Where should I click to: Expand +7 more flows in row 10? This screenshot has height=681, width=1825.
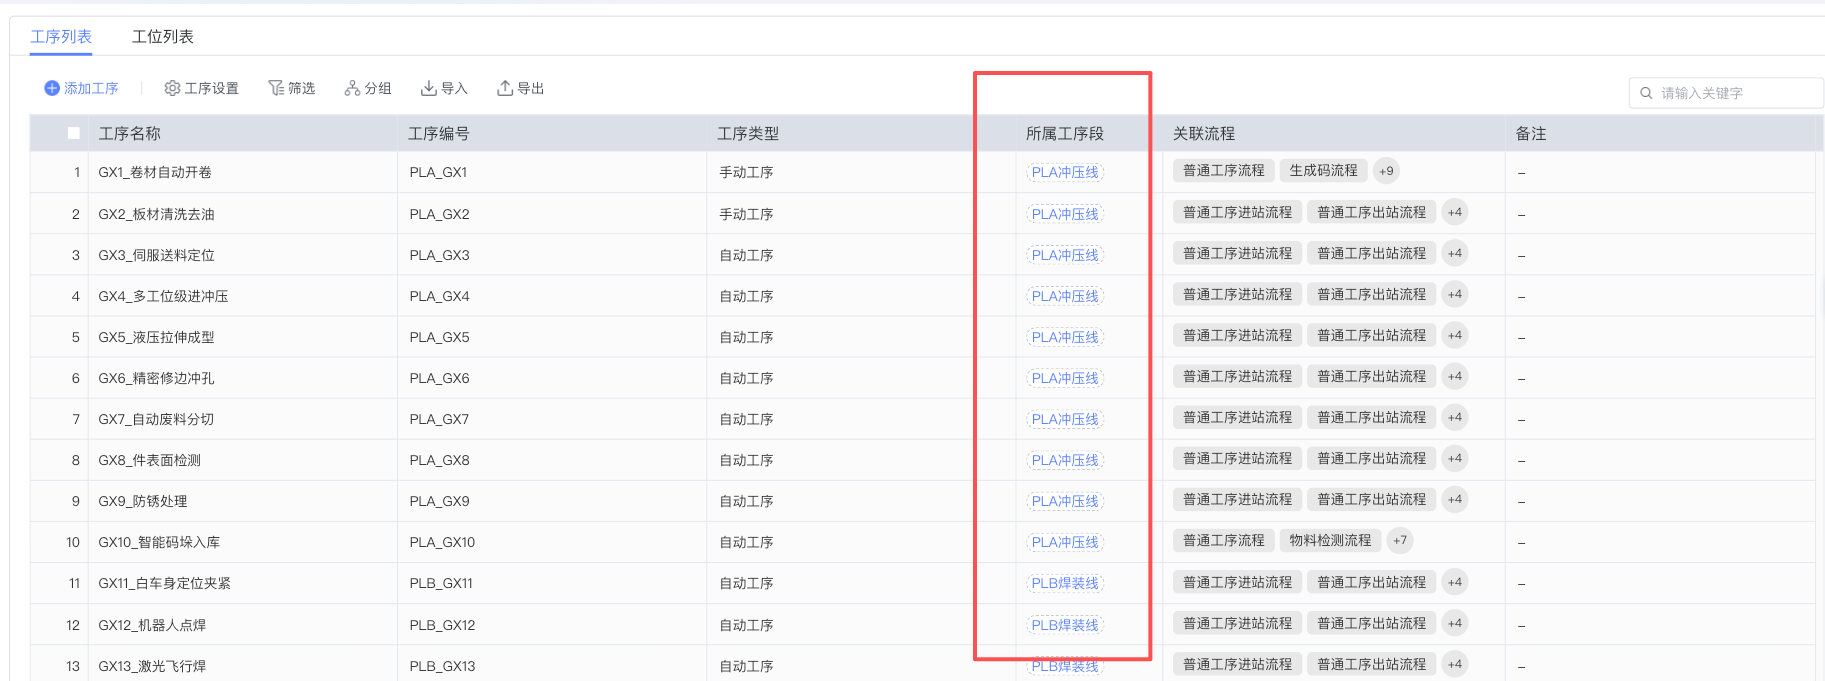click(1400, 541)
